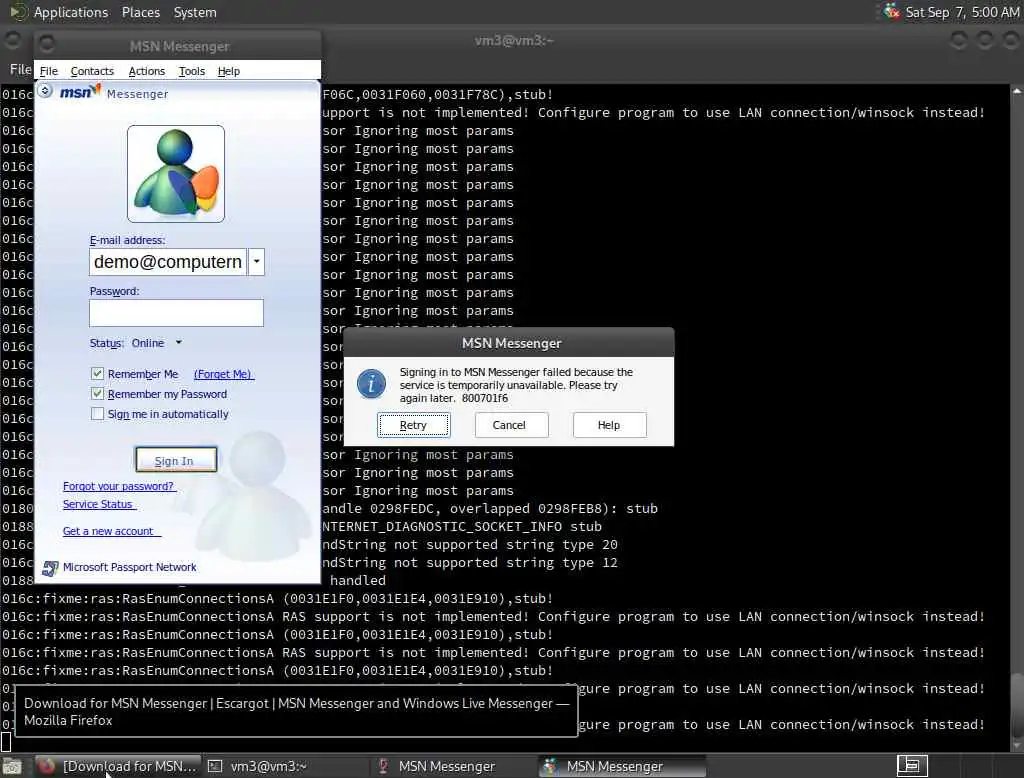
Task: Click the Applications menu logo icon
Action: tap(18, 12)
